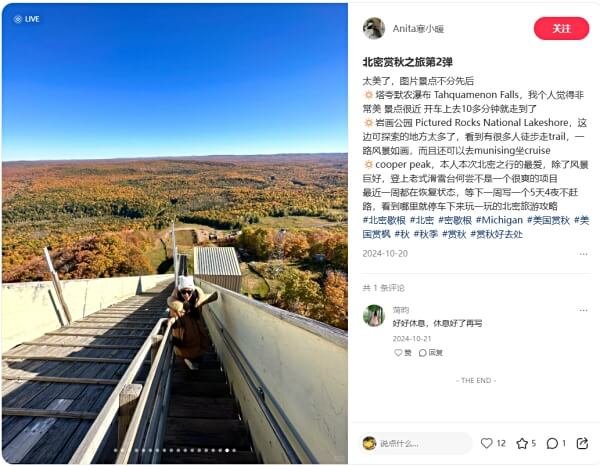The image size is (600, 466).
Task: Open comment options three-dot menu
Action: 583,310
